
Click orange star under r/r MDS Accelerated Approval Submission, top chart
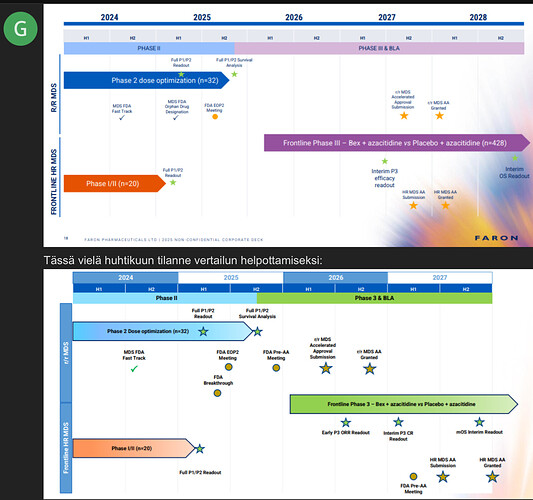pyautogui.click(x=404, y=116)
